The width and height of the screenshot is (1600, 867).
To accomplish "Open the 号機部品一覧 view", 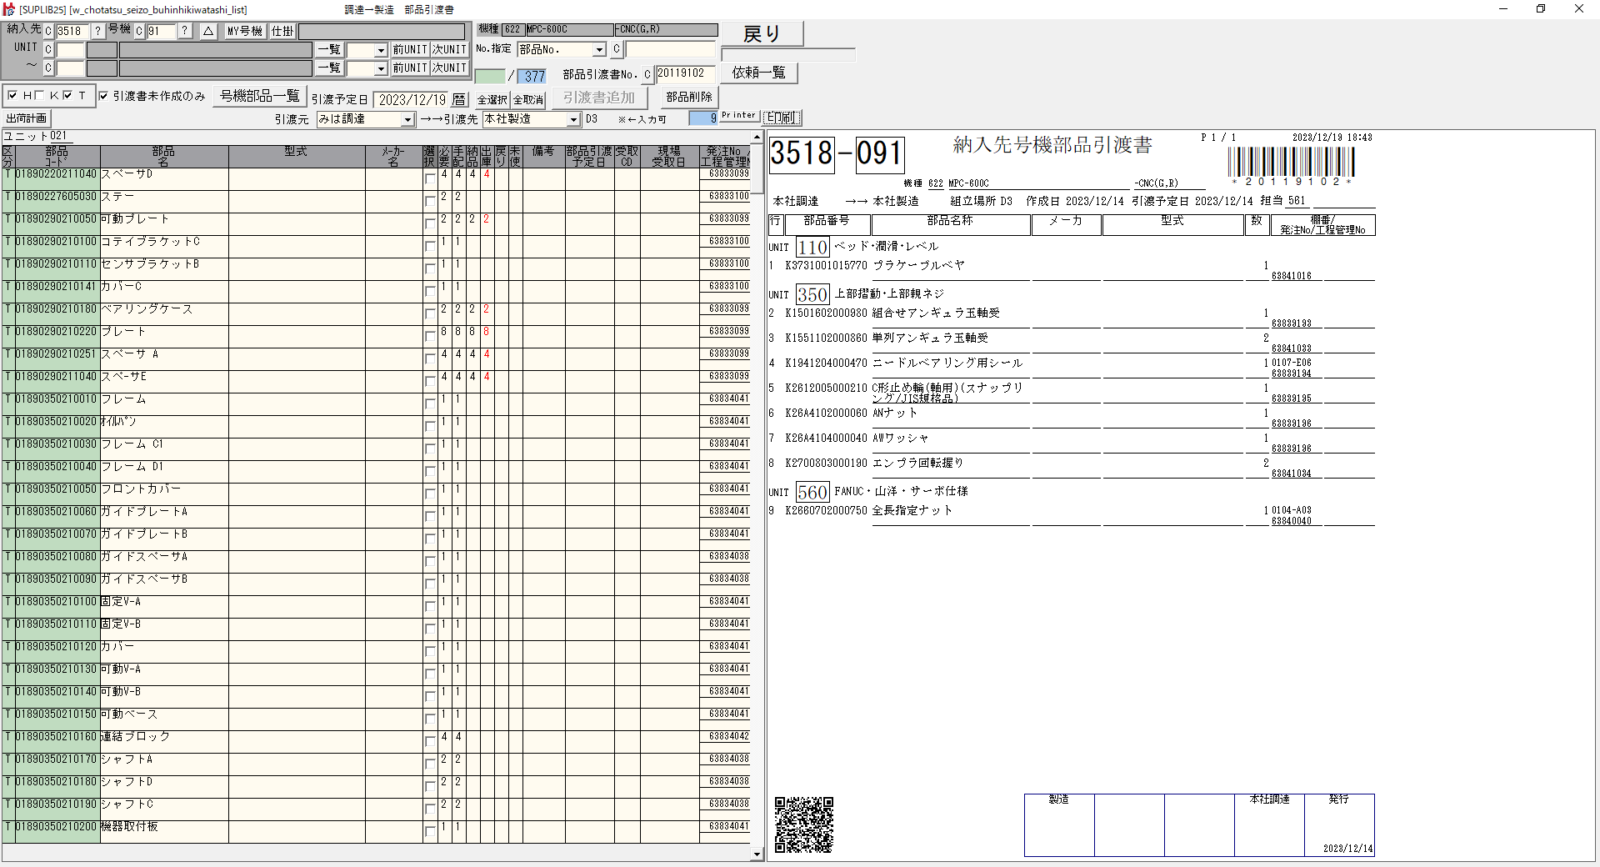I will [x=260, y=96].
